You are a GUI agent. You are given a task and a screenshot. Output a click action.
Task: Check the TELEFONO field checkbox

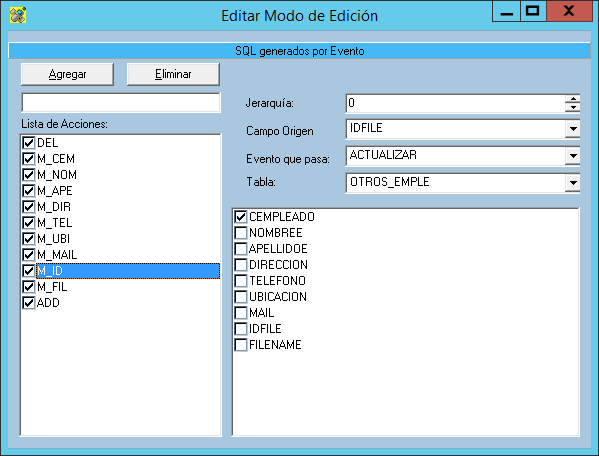(241, 281)
